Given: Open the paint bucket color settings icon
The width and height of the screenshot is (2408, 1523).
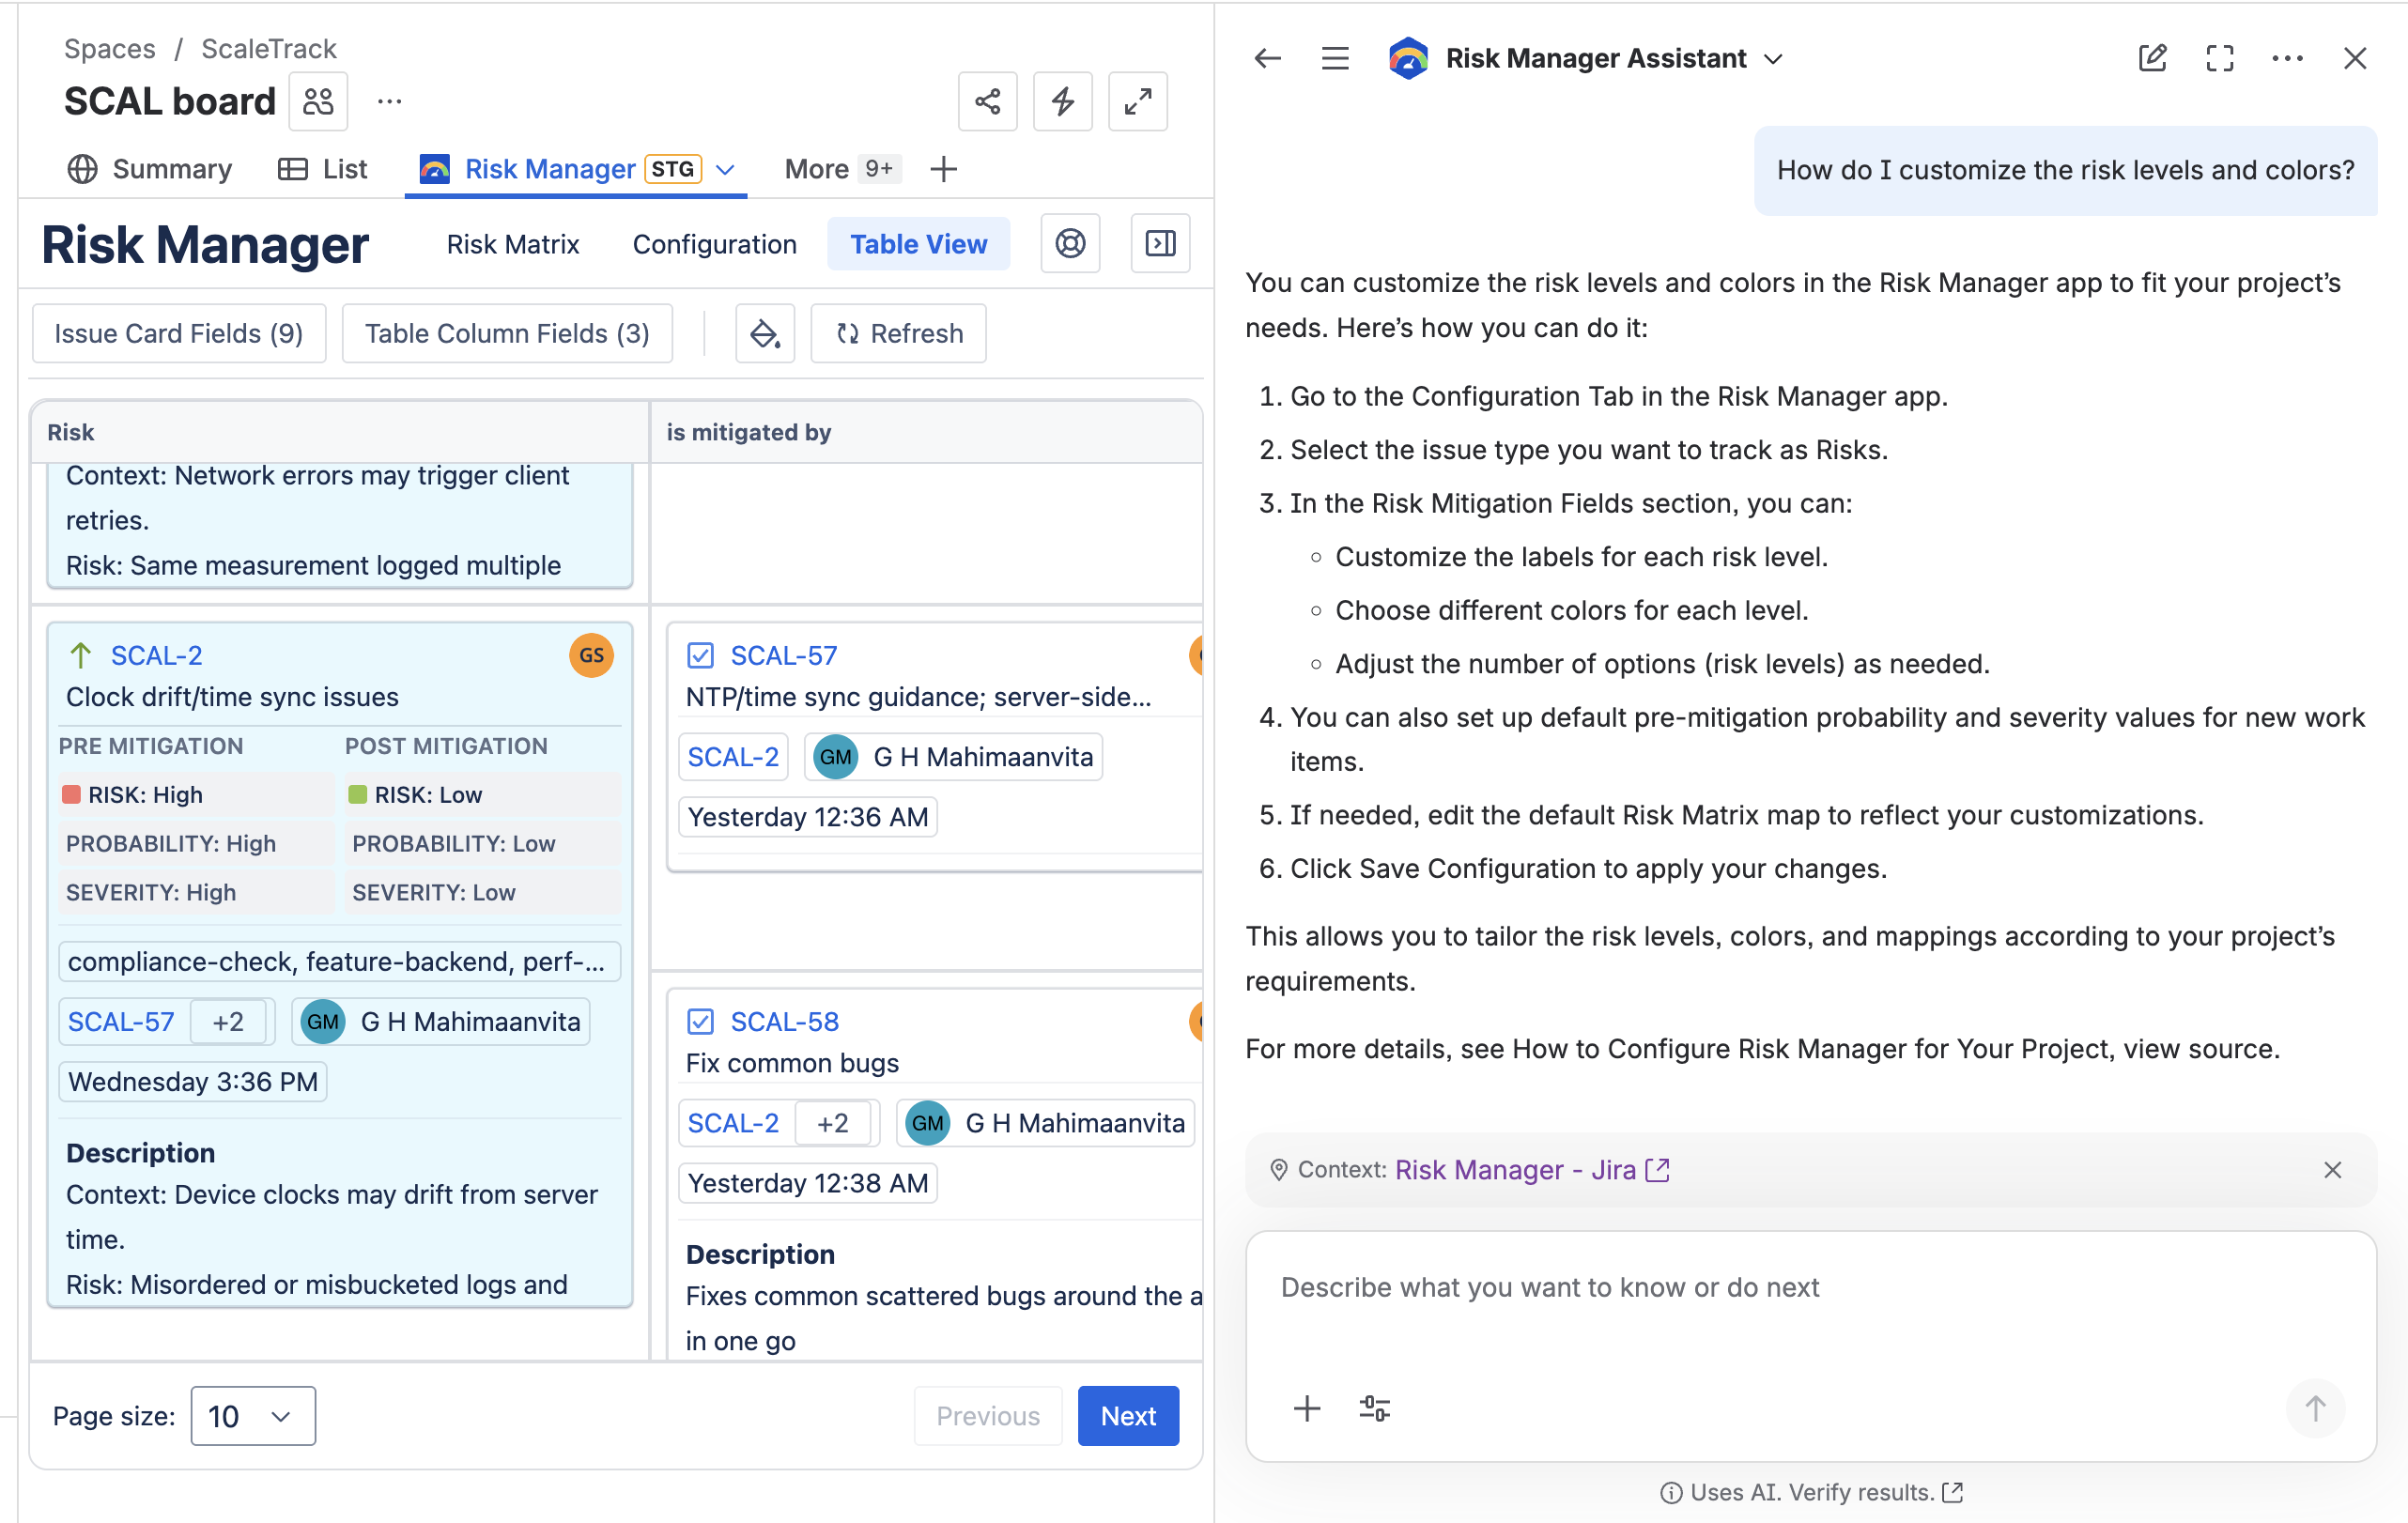Looking at the screenshot, I should (x=765, y=333).
